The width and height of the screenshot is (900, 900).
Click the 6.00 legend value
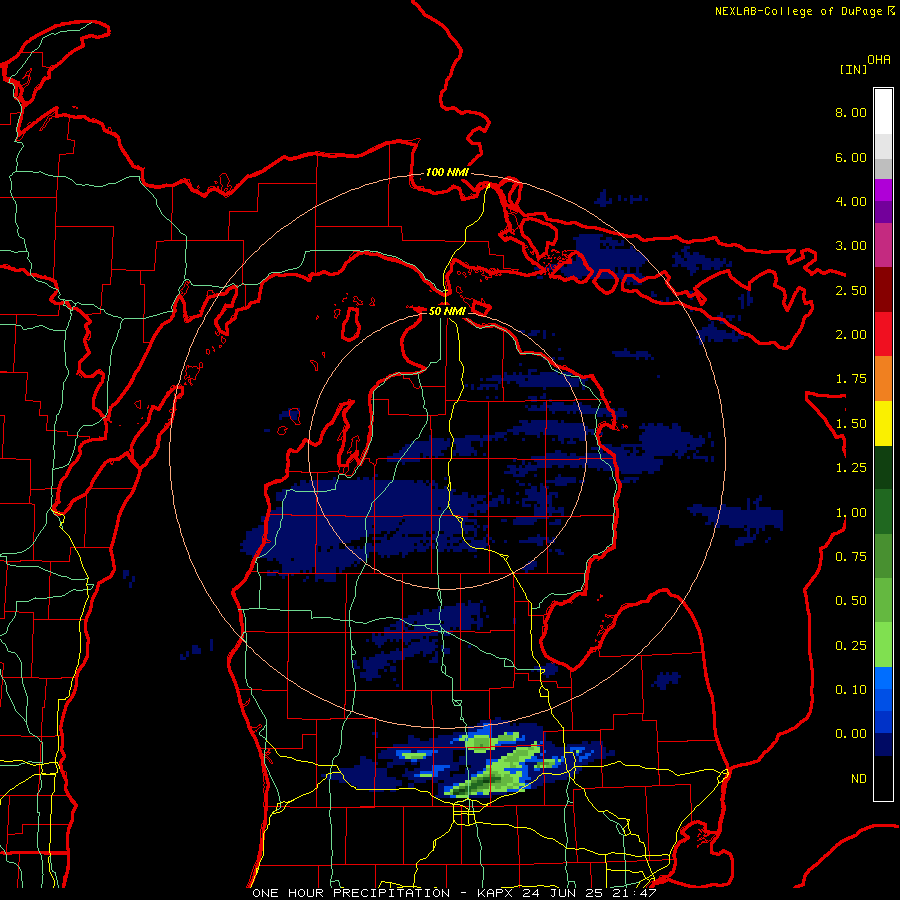pos(851,157)
